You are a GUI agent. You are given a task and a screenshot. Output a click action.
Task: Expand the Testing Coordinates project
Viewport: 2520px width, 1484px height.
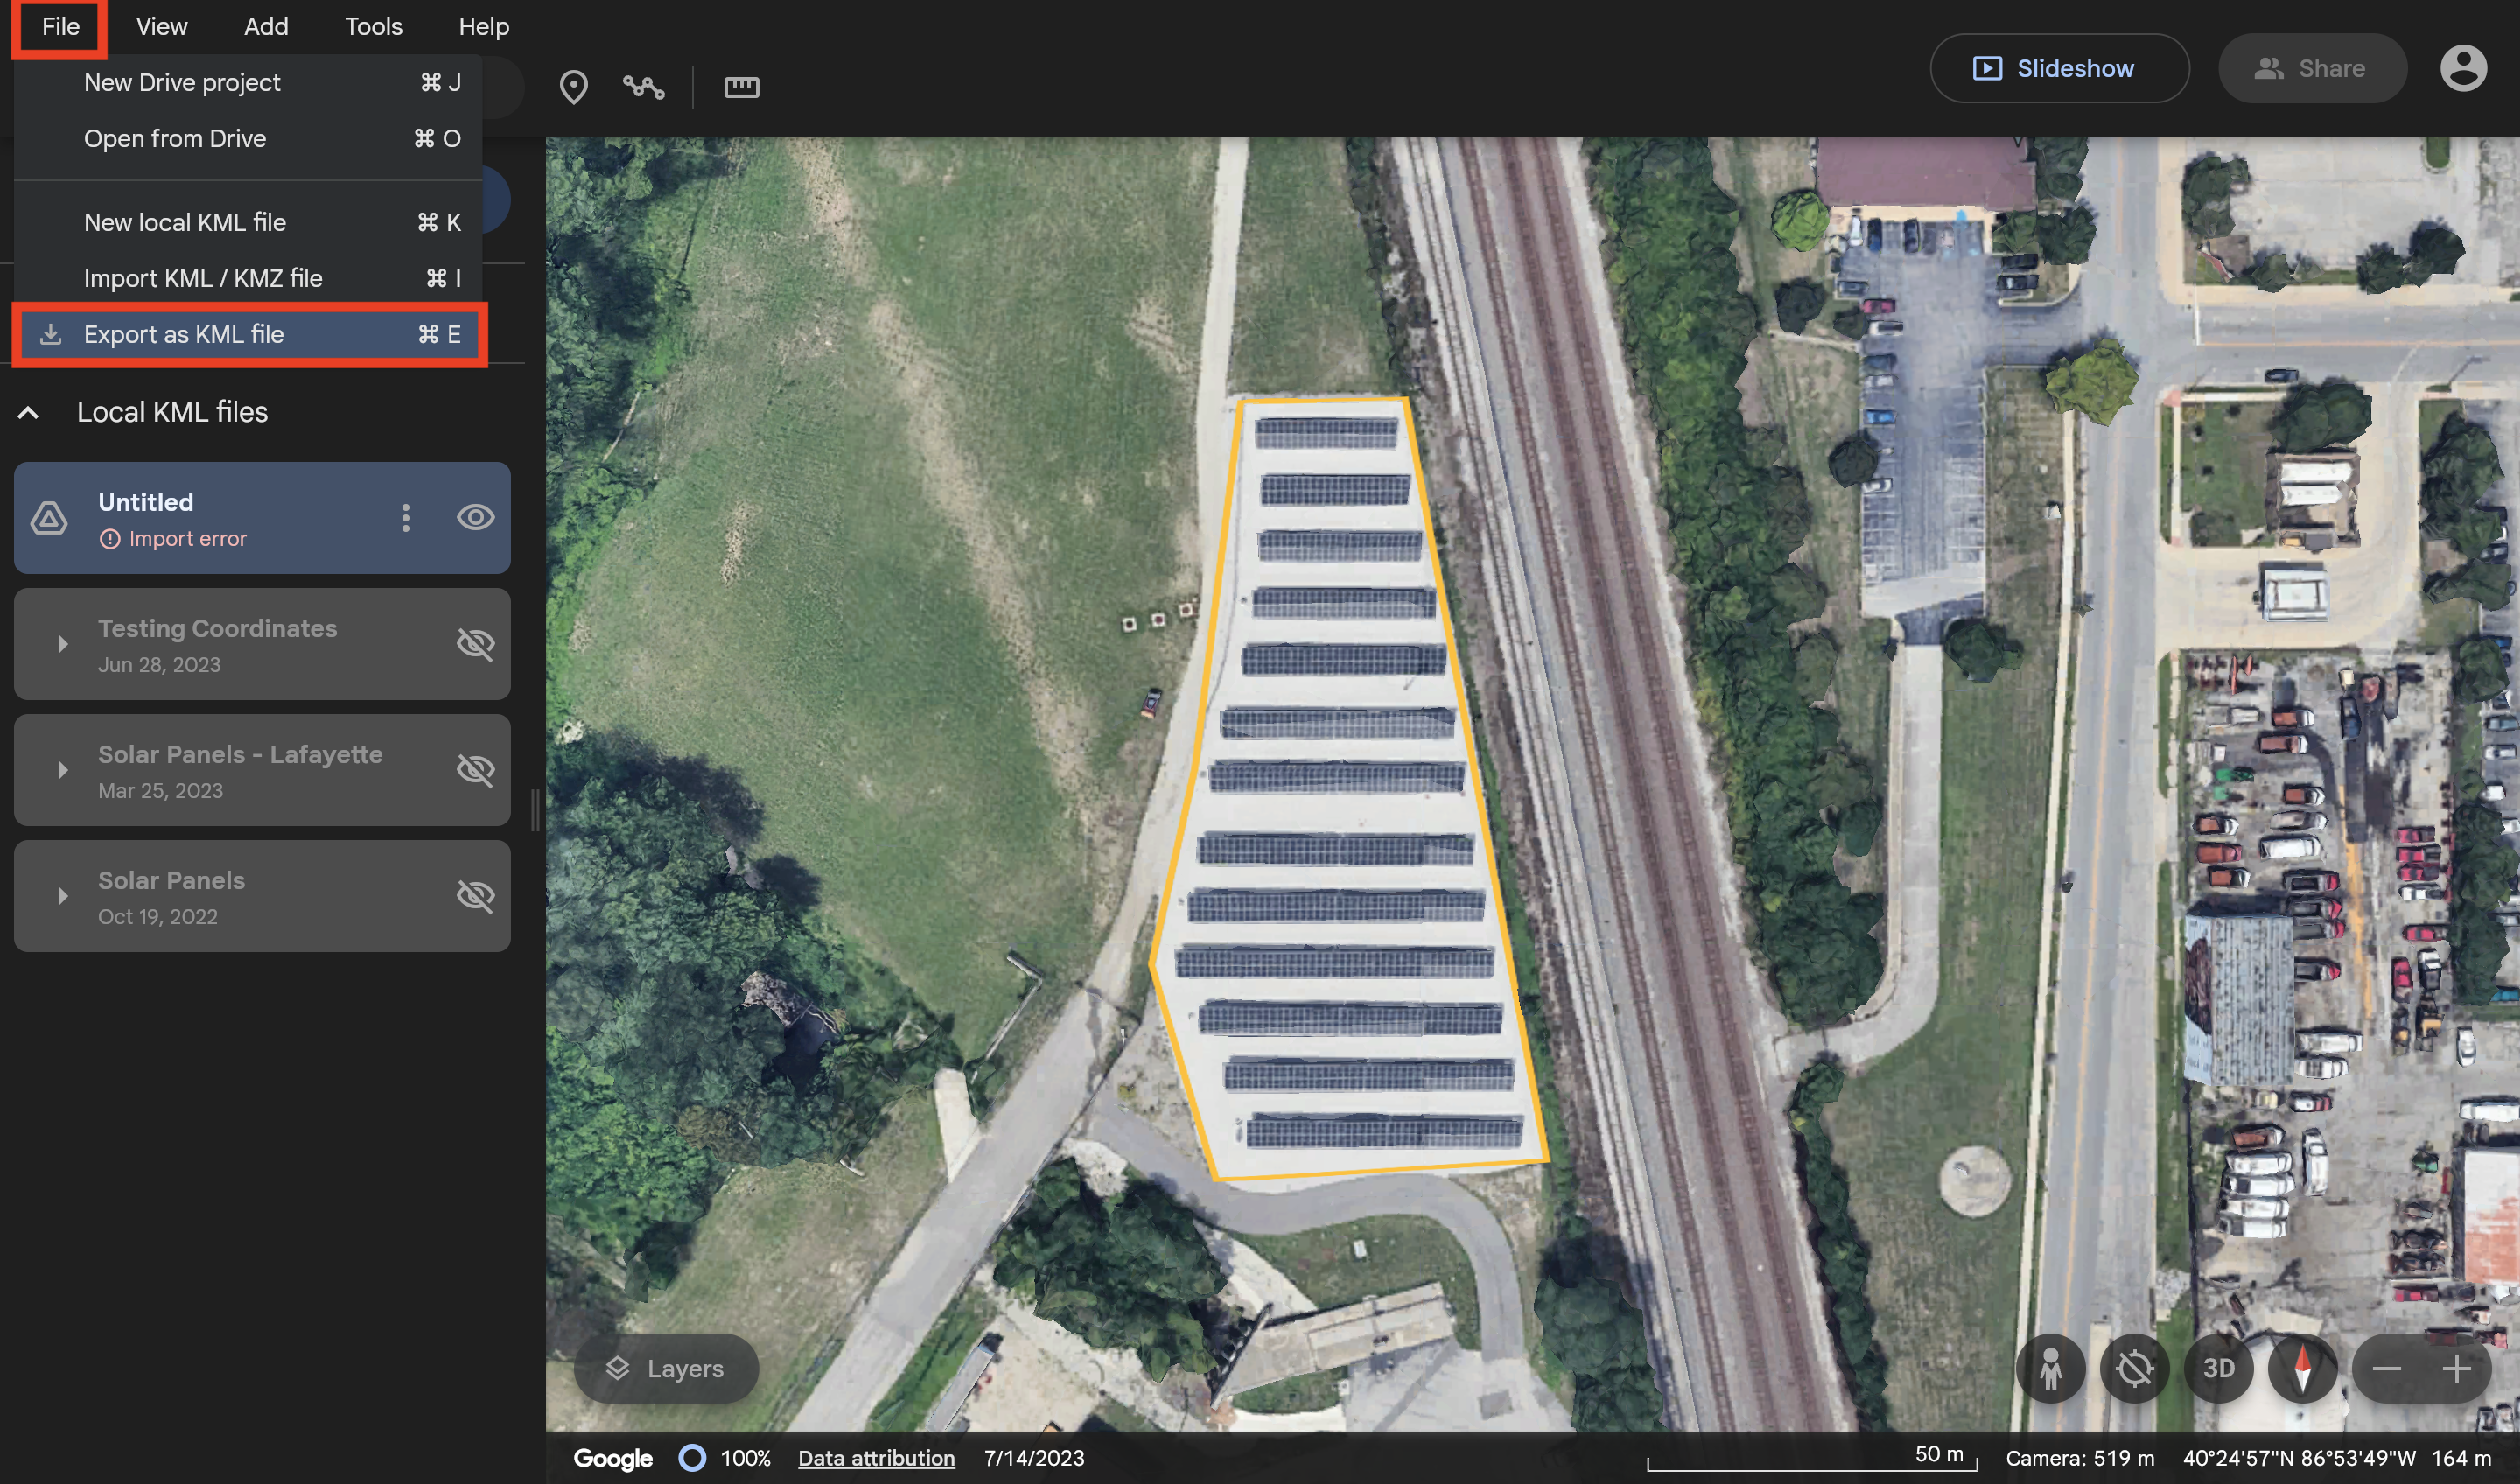tap(63, 644)
